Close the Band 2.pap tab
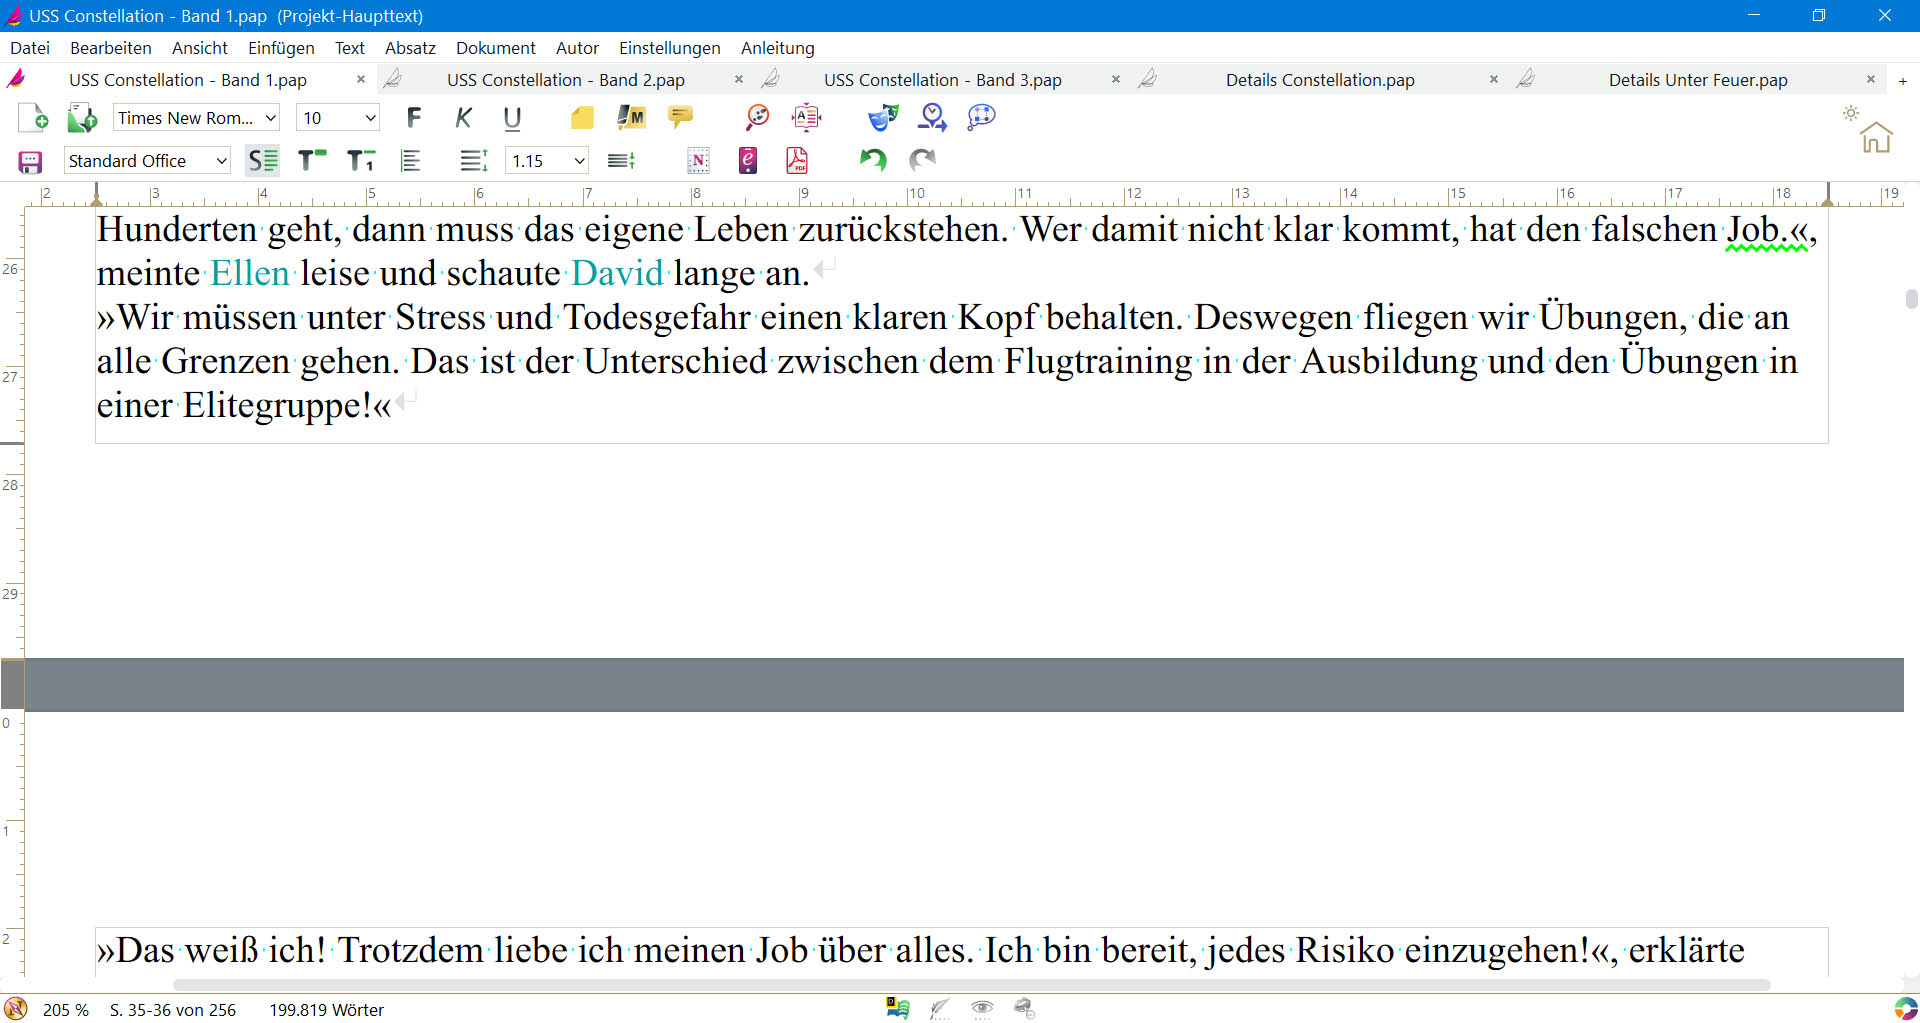1920x1023 pixels. tap(739, 79)
